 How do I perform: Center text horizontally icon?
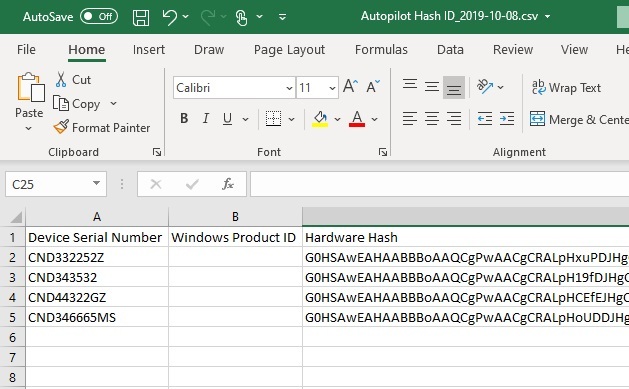tap(432, 119)
